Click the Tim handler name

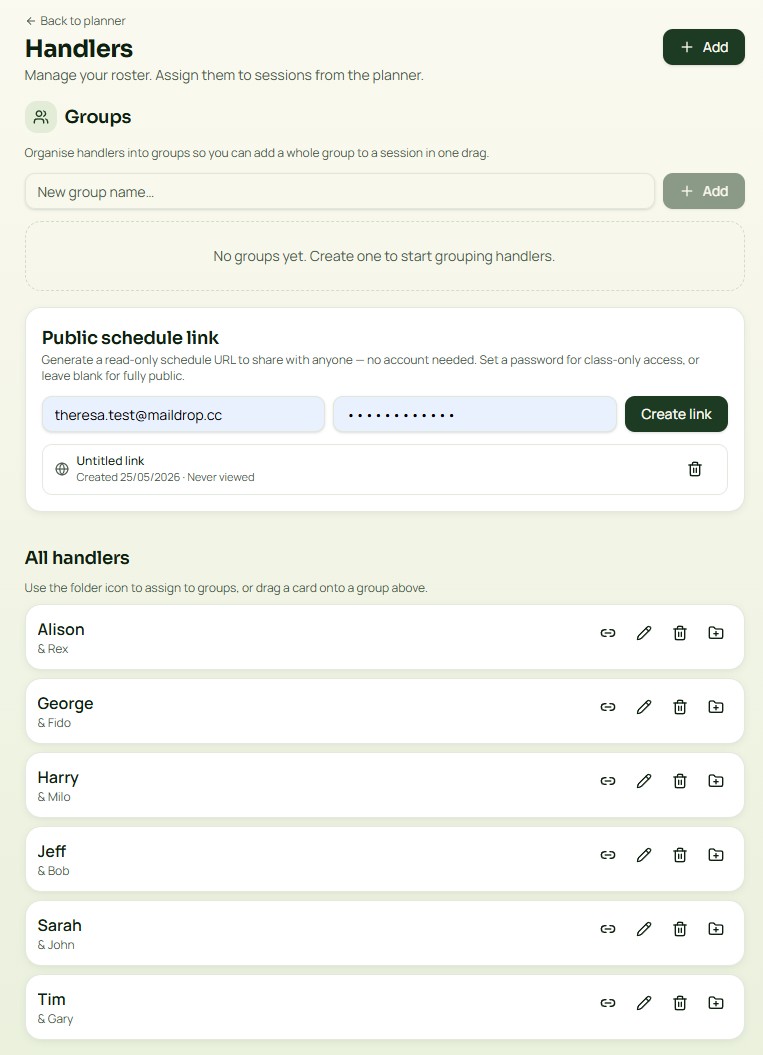click(51, 999)
